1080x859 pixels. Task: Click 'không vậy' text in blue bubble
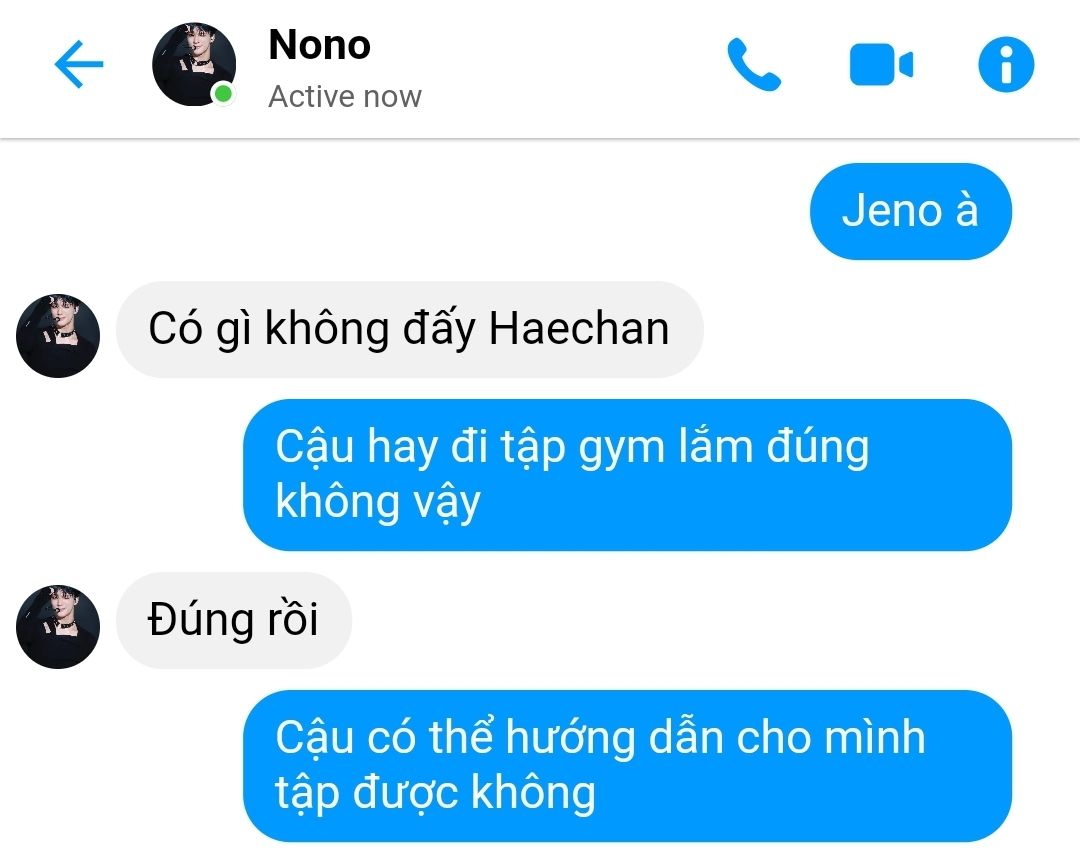(377, 501)
